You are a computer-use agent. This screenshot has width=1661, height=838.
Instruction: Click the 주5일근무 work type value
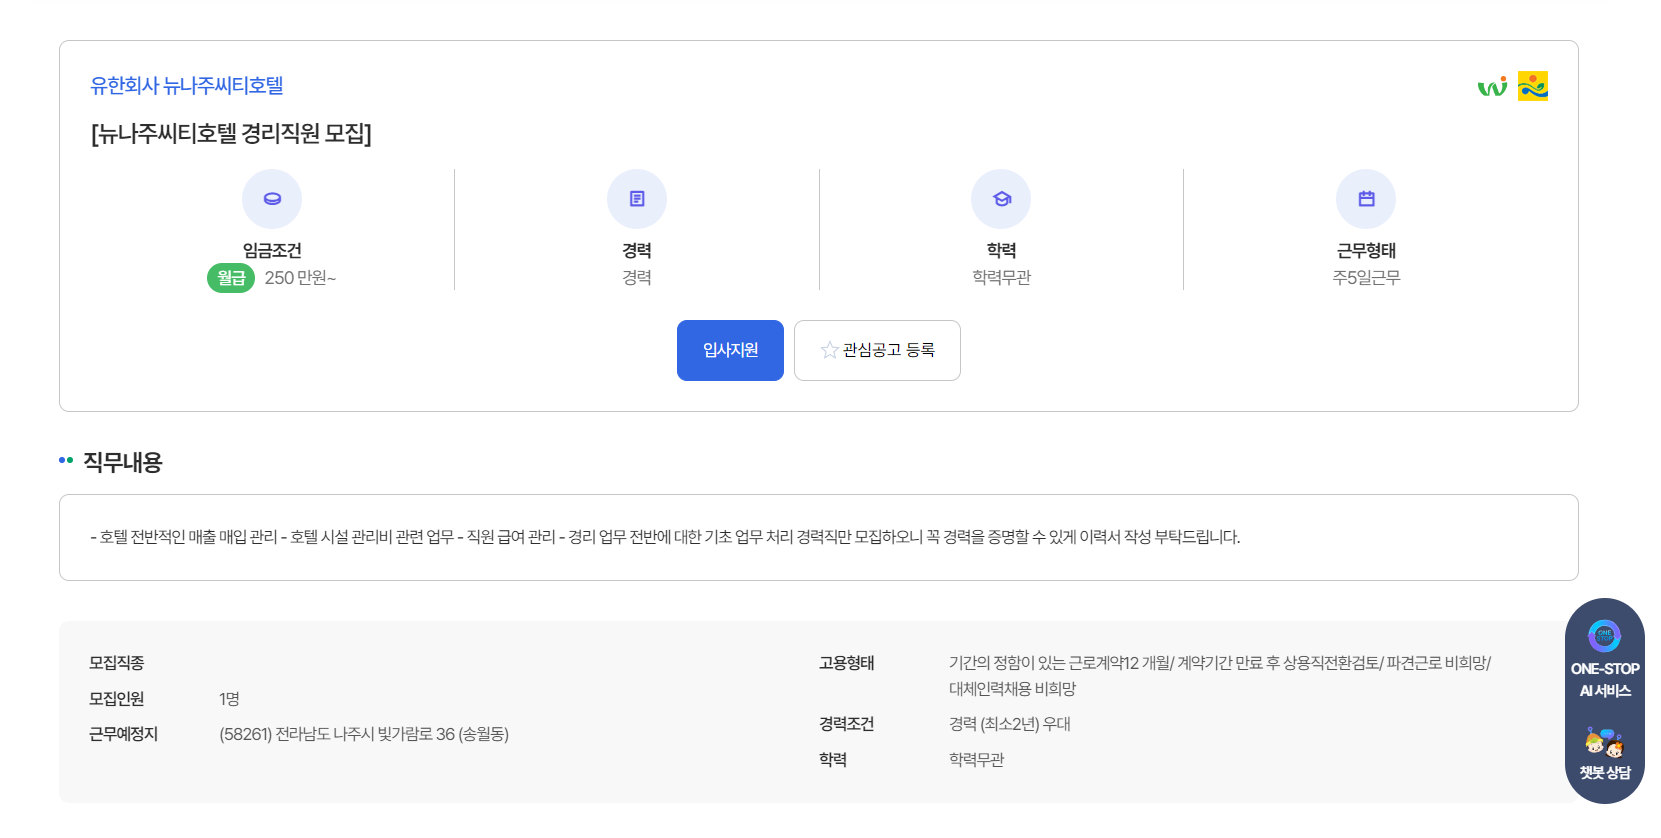click(x=1366, y=278)
